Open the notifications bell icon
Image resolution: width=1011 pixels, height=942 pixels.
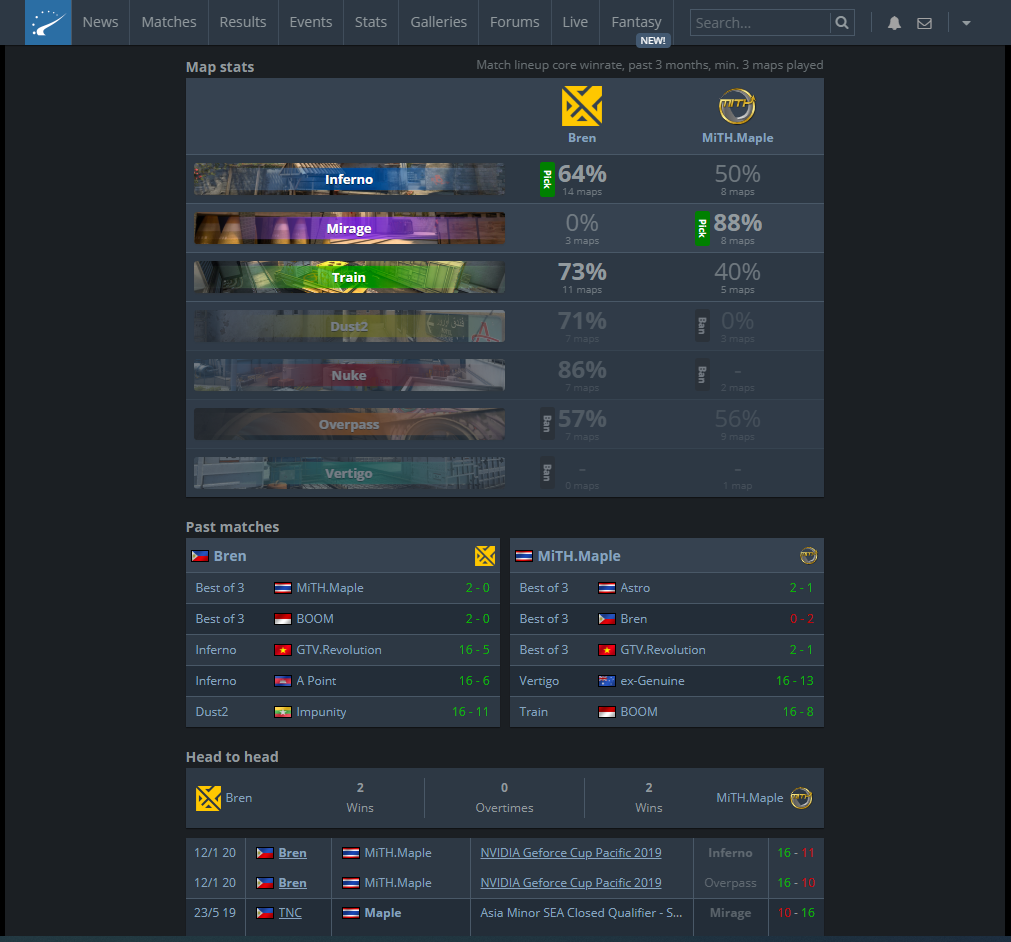pyautogui.click(x=894, y=23)
